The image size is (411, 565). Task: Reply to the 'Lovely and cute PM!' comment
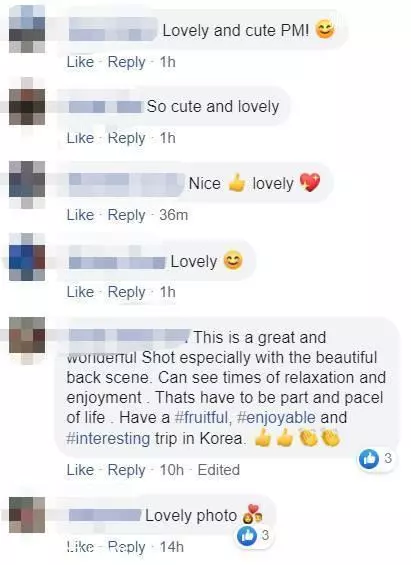(126, 62)
